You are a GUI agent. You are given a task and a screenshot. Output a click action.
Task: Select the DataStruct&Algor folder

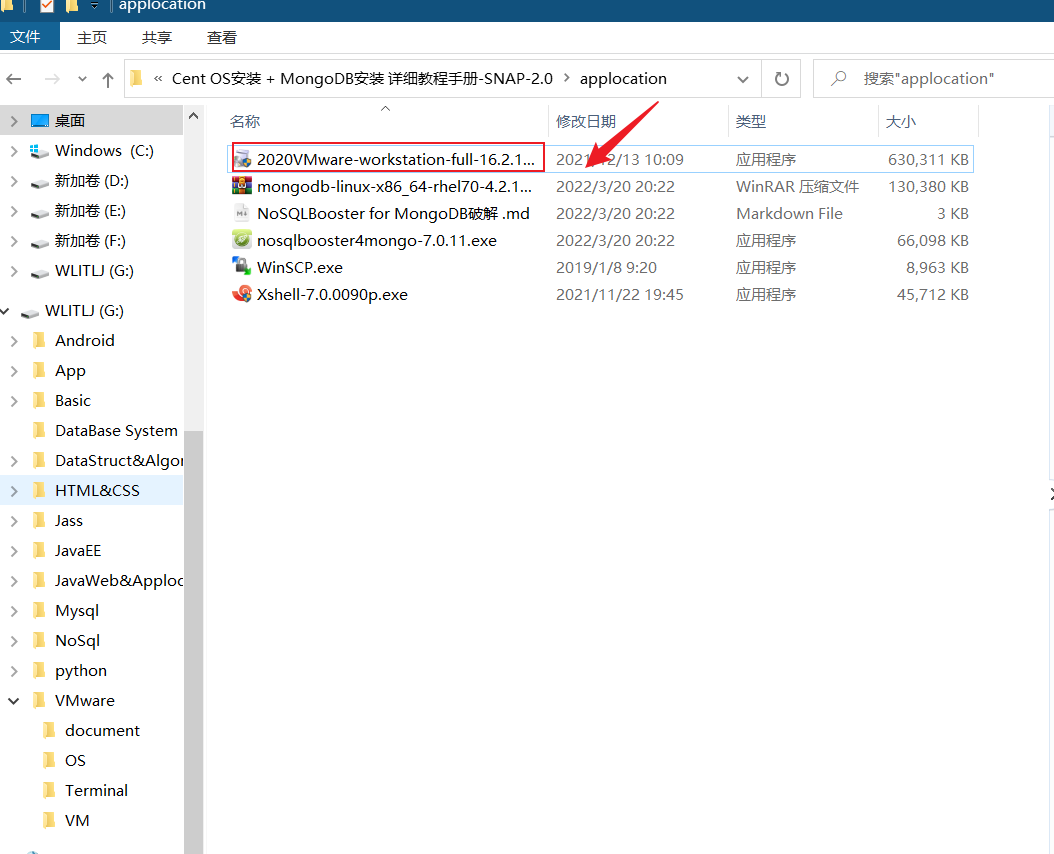point(119,461)
